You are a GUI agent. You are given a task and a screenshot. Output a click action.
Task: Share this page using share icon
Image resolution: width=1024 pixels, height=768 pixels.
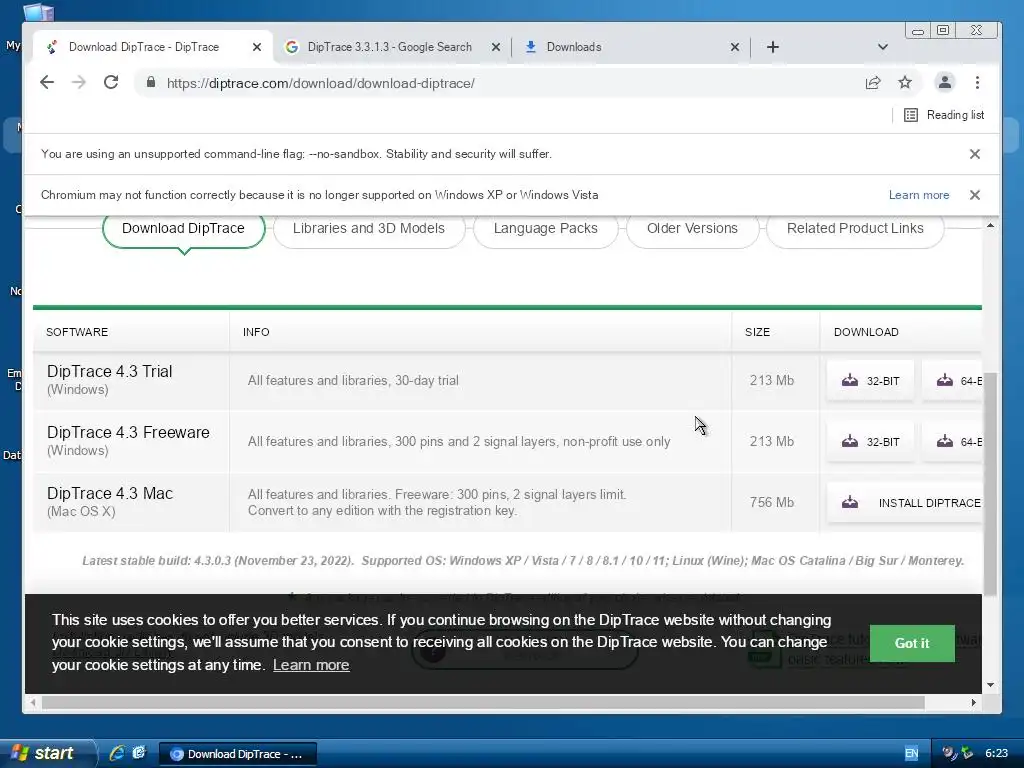pyautogui.click(x=873, y=82)
